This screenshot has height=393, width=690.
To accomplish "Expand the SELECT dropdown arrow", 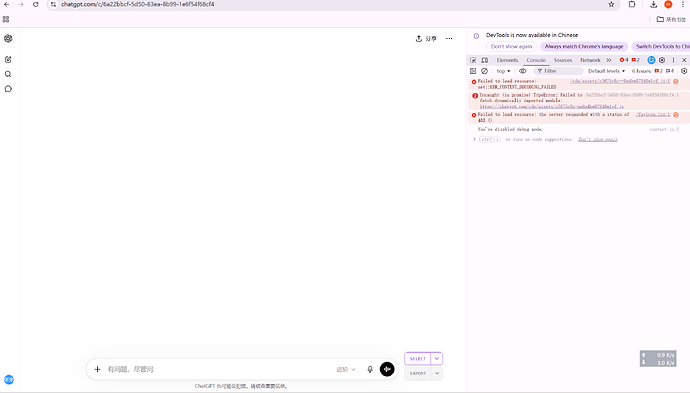I will pos(437,359).
